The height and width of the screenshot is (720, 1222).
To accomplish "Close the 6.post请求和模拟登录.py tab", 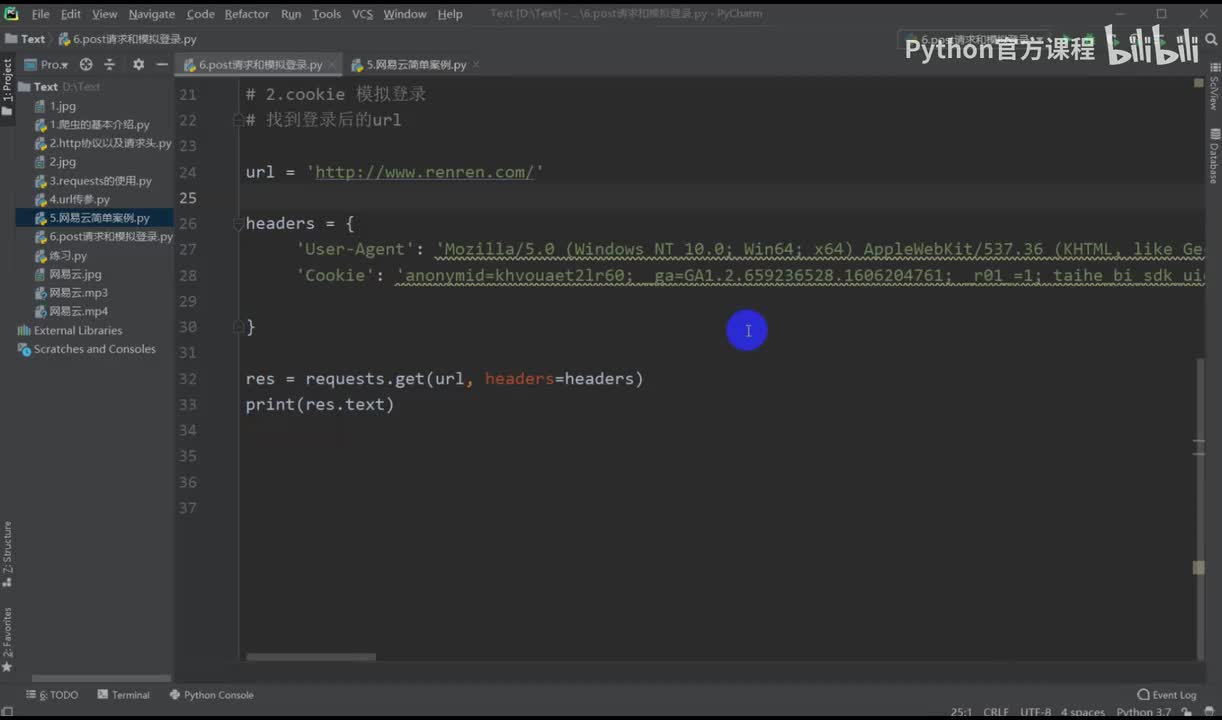I will [332, 65].
